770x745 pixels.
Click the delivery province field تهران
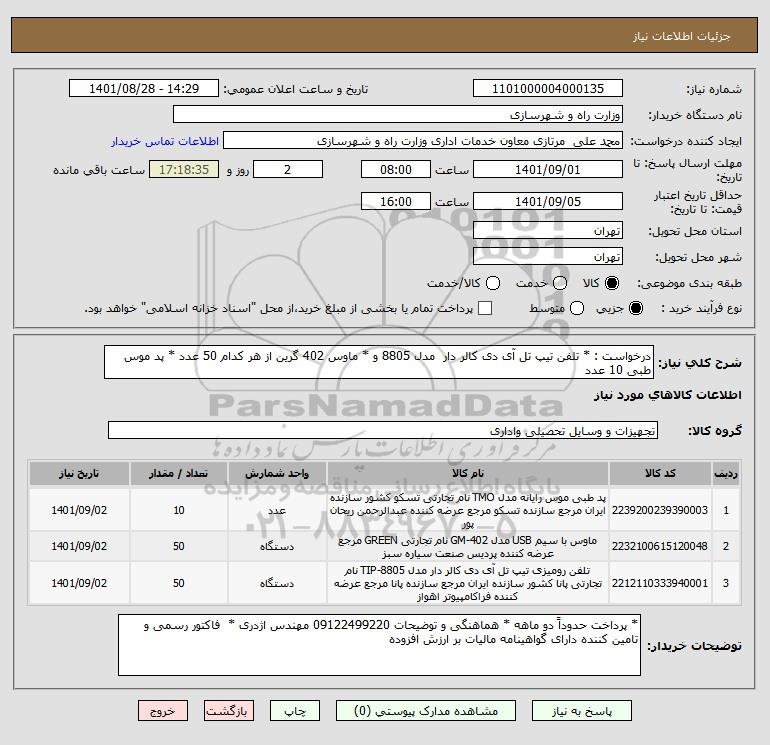coord(548,230)
